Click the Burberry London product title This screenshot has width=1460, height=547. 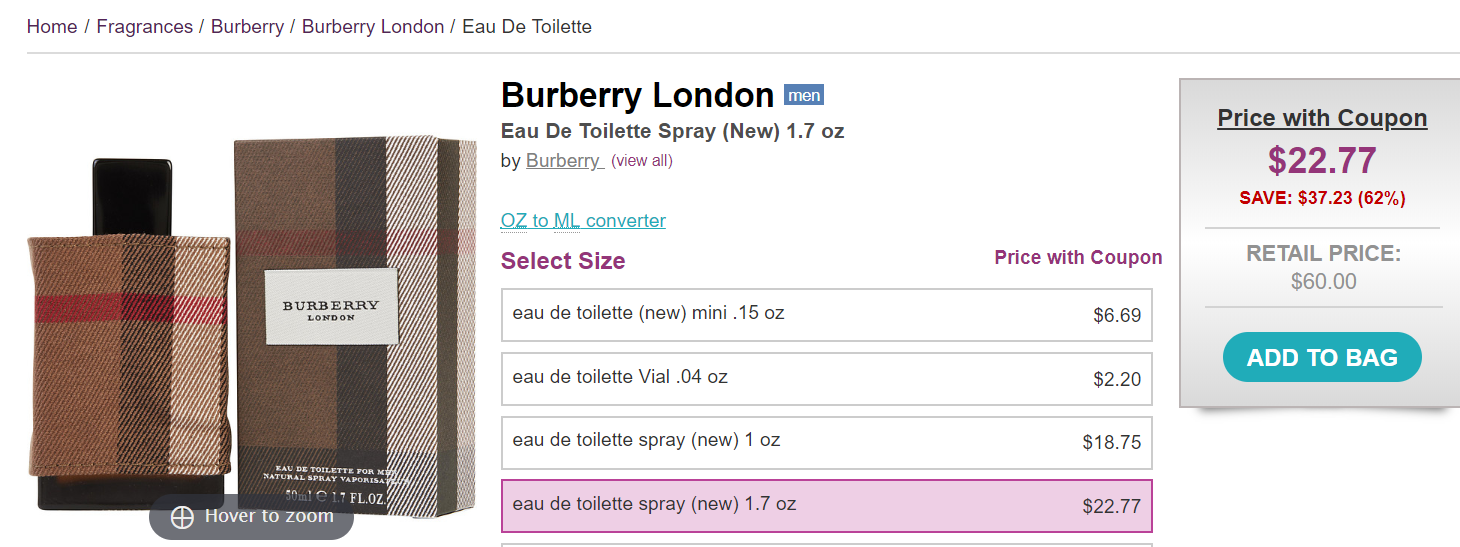click(637, 96)
